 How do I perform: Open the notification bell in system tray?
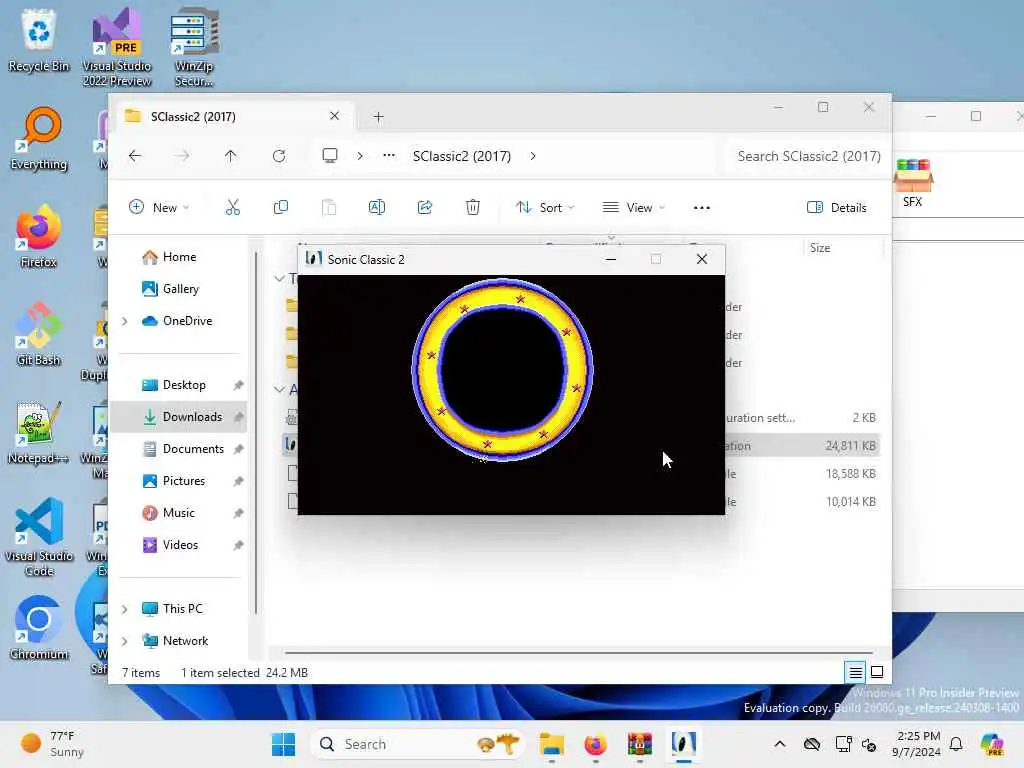[x=956, y=744]
